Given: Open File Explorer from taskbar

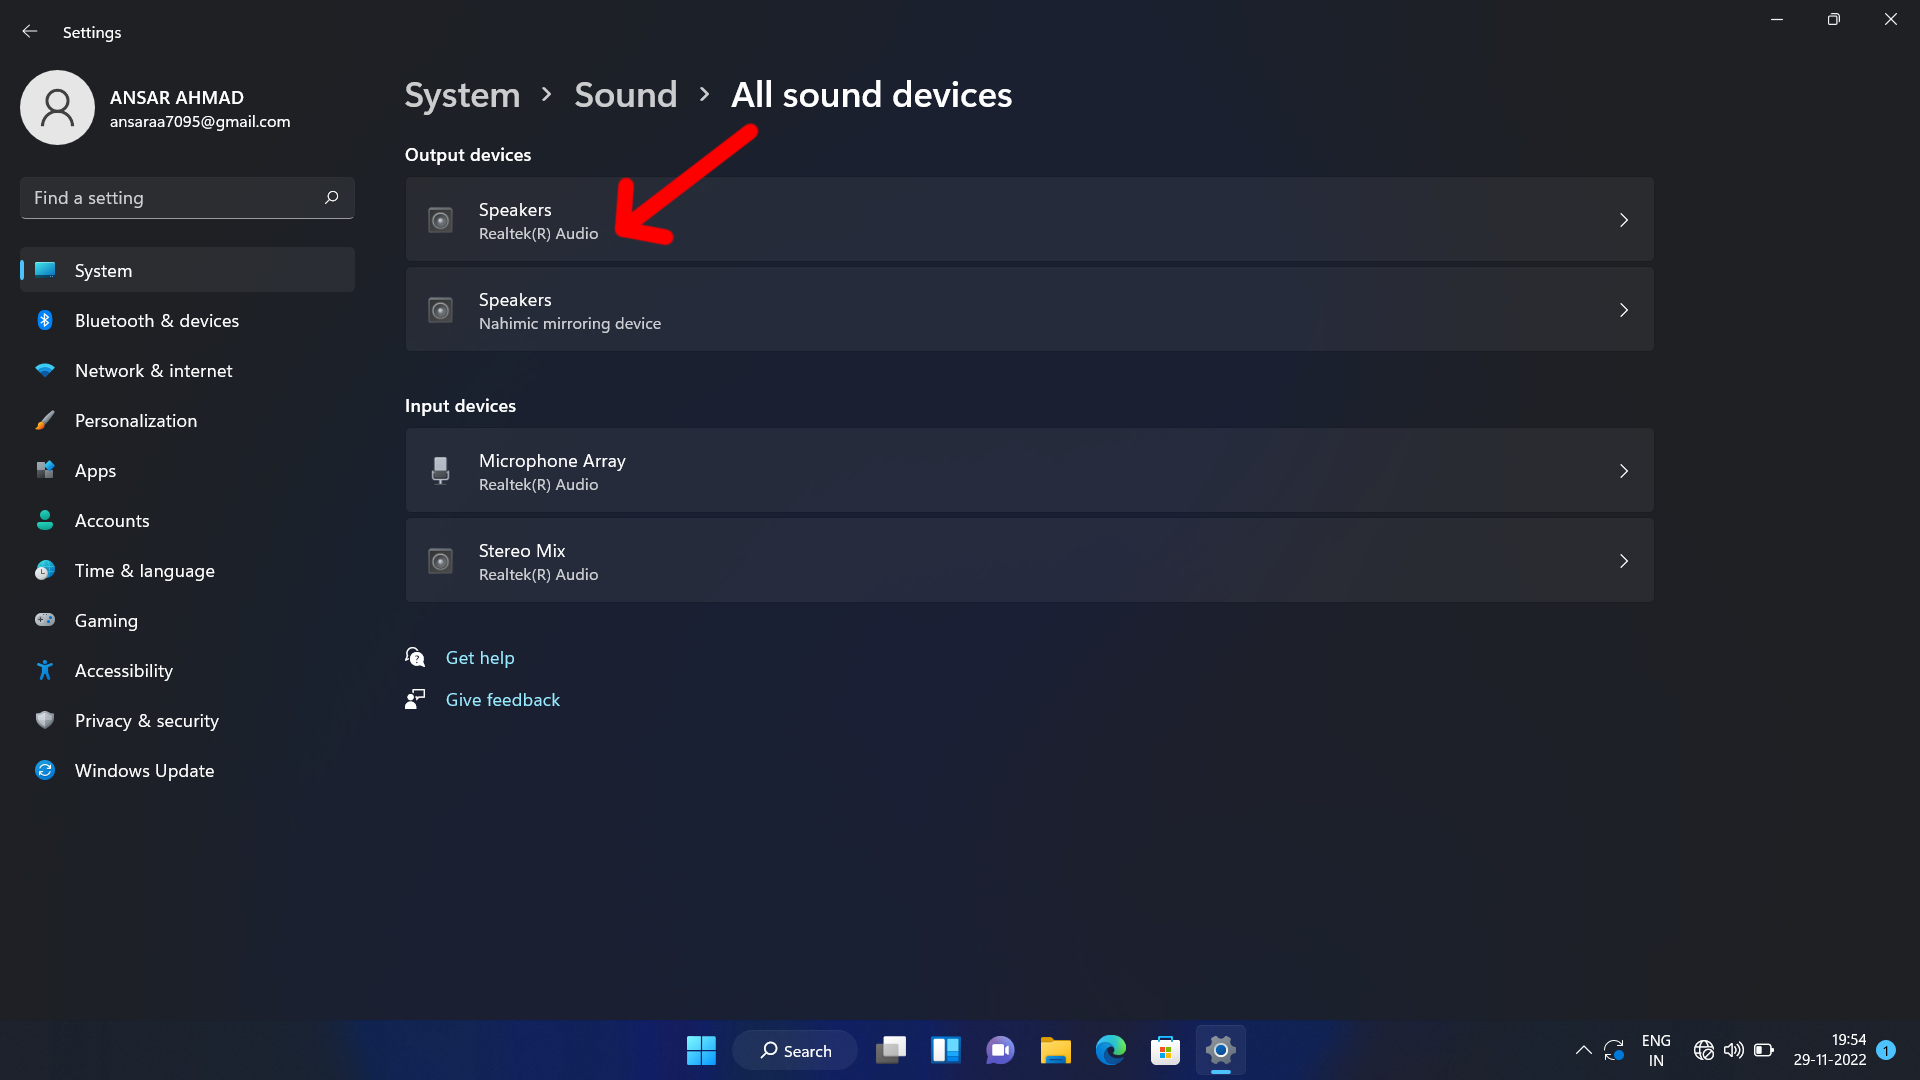Looking at the screenshot, I should click(x=1055, y=1050).
